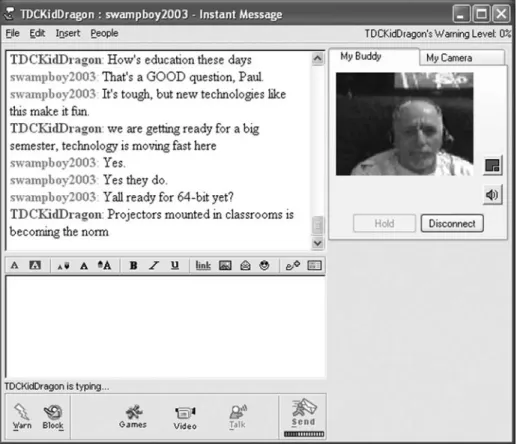Insert a picture with the image icon

(x=225, y=266)
